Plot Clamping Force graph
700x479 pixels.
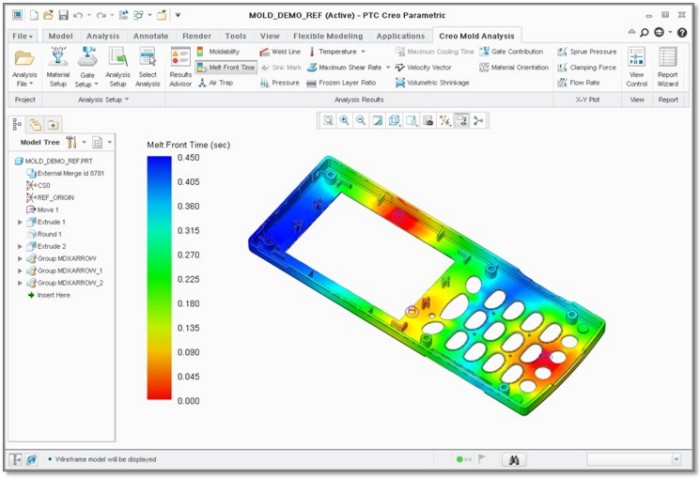click(587, 67)
